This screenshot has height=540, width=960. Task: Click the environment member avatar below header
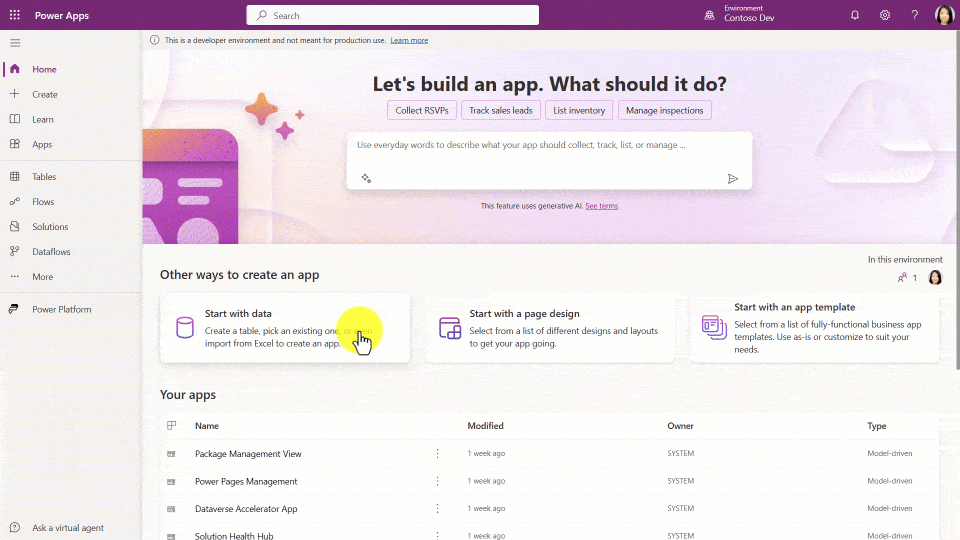[935, 277]
